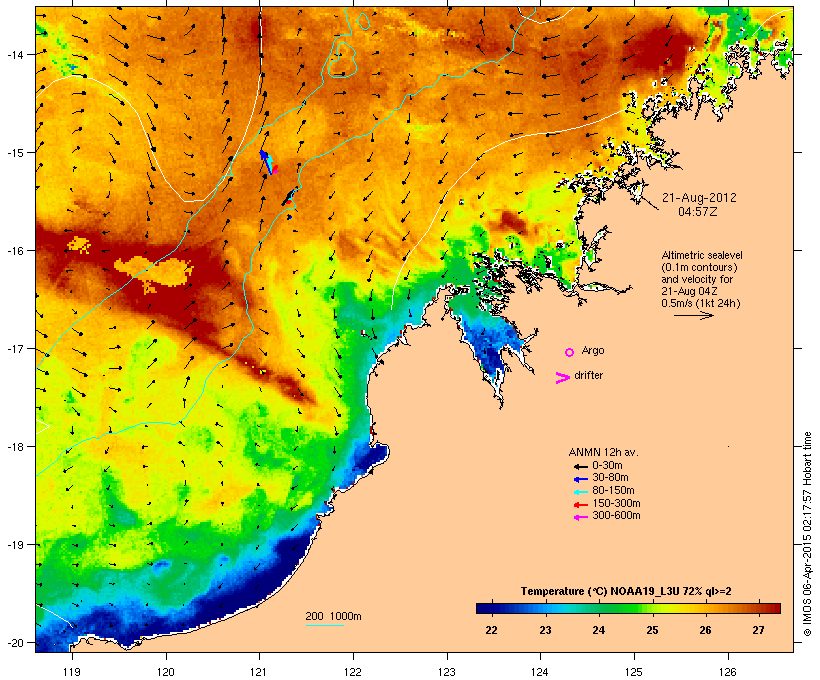Click the colorbar tick label 25
The image size is (820, 680).
(x=652, y=630)
